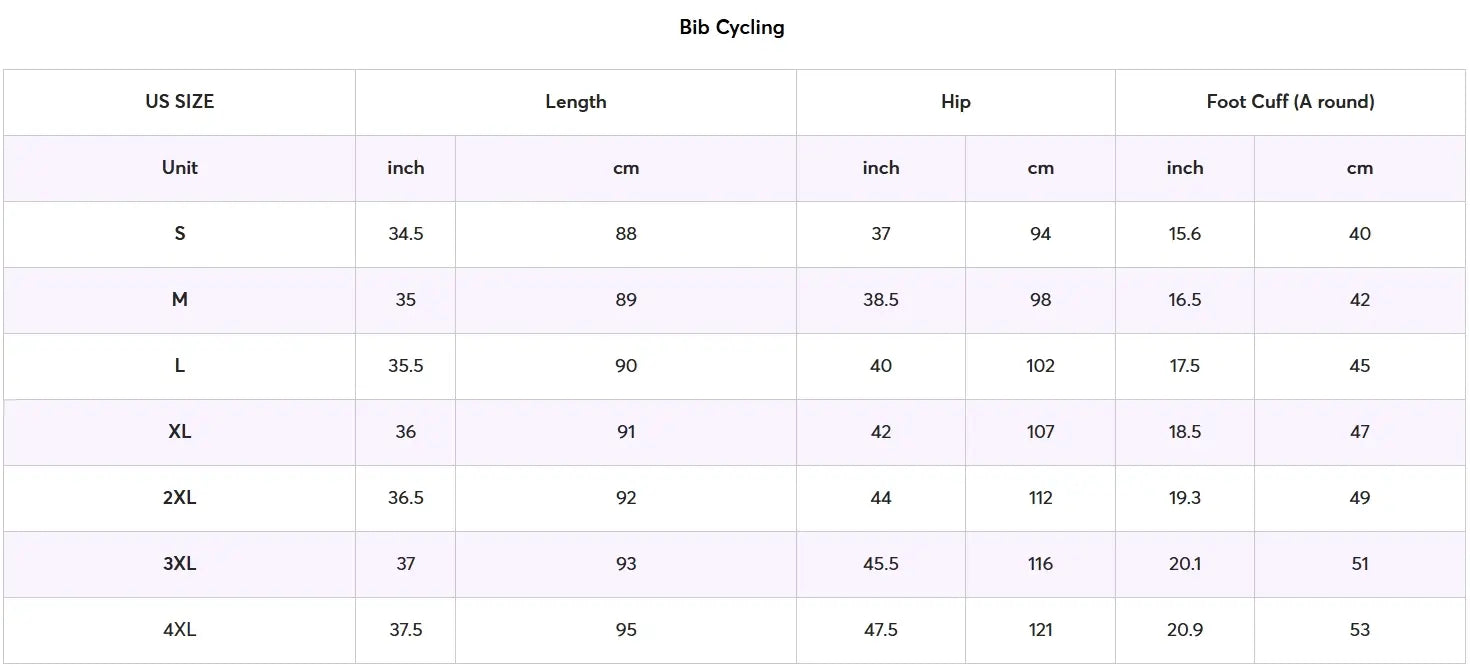The image size is (1470, 667).
Task: Select the XL size row label
Action: click(x=180, y=432)
